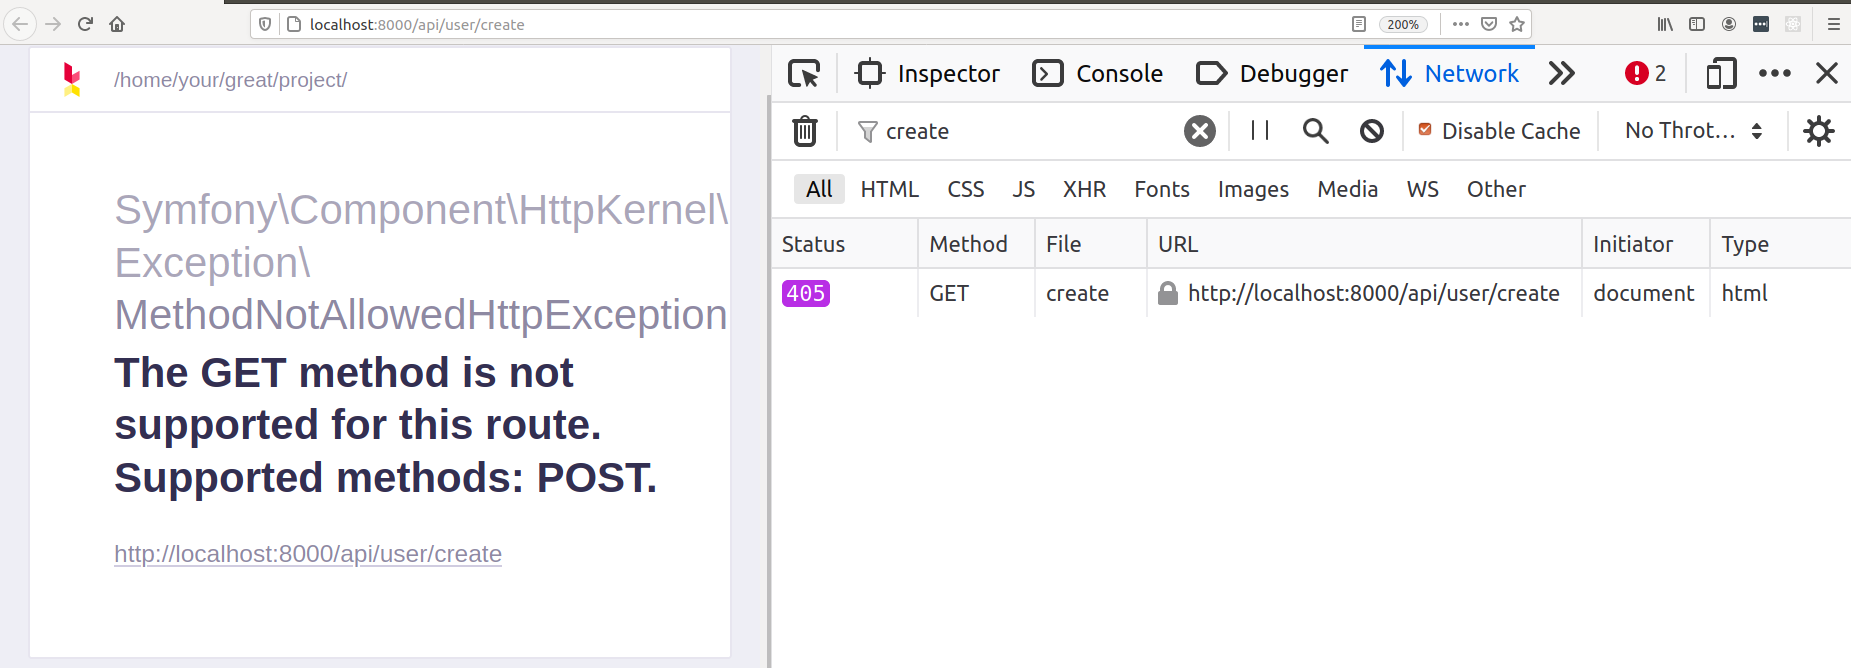This screenshot has width=1851, height=668.
Task: Open DevTools customize ellipsis menu
Action: (x=1774, y=74)
